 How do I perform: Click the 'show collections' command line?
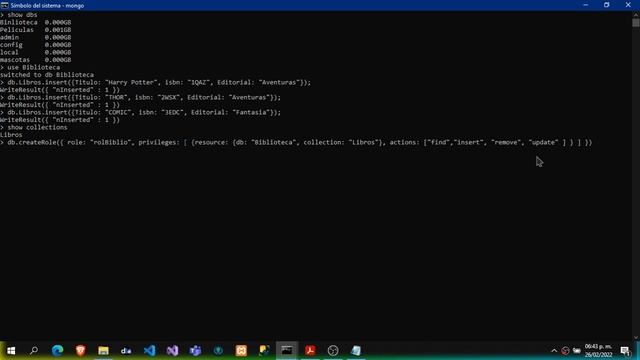34,127
